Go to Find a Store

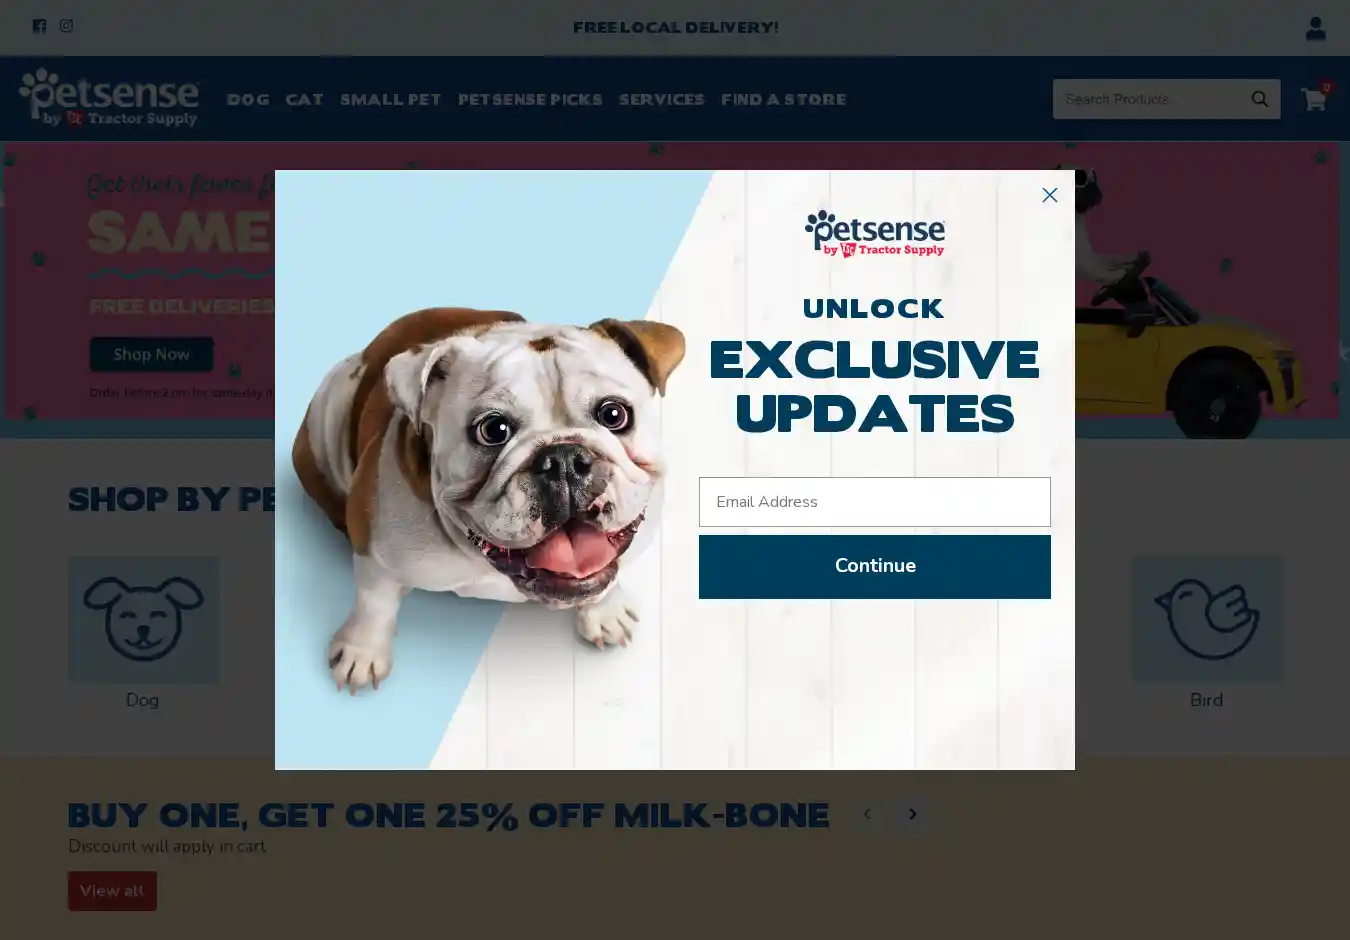click(783, 99)
